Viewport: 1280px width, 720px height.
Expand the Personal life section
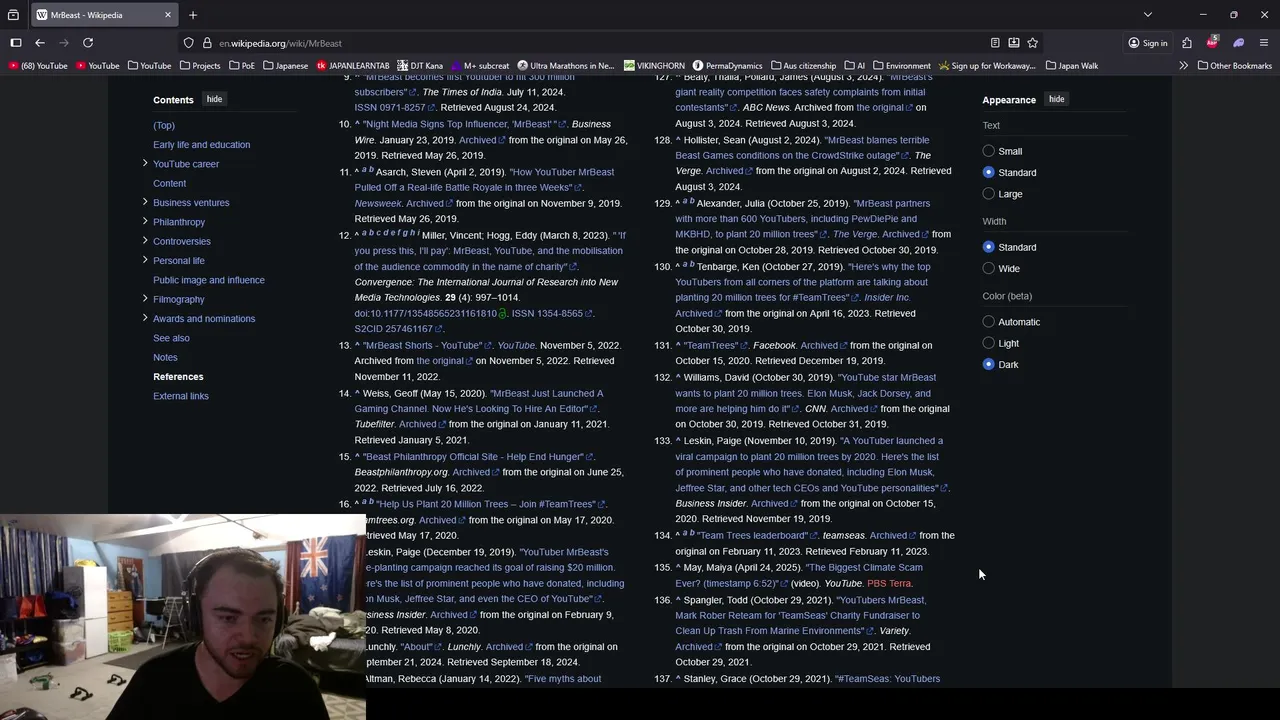click(145, 260)
